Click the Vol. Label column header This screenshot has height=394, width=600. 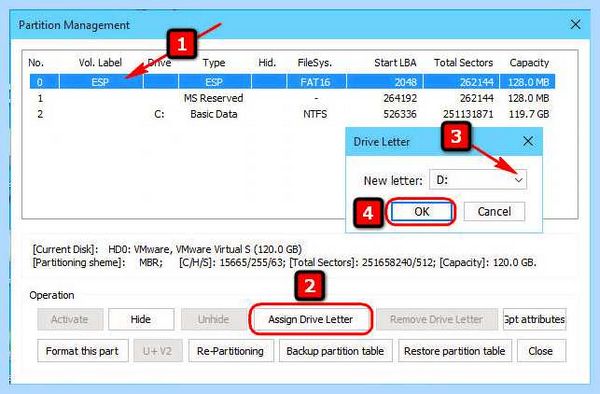point(100,63)
